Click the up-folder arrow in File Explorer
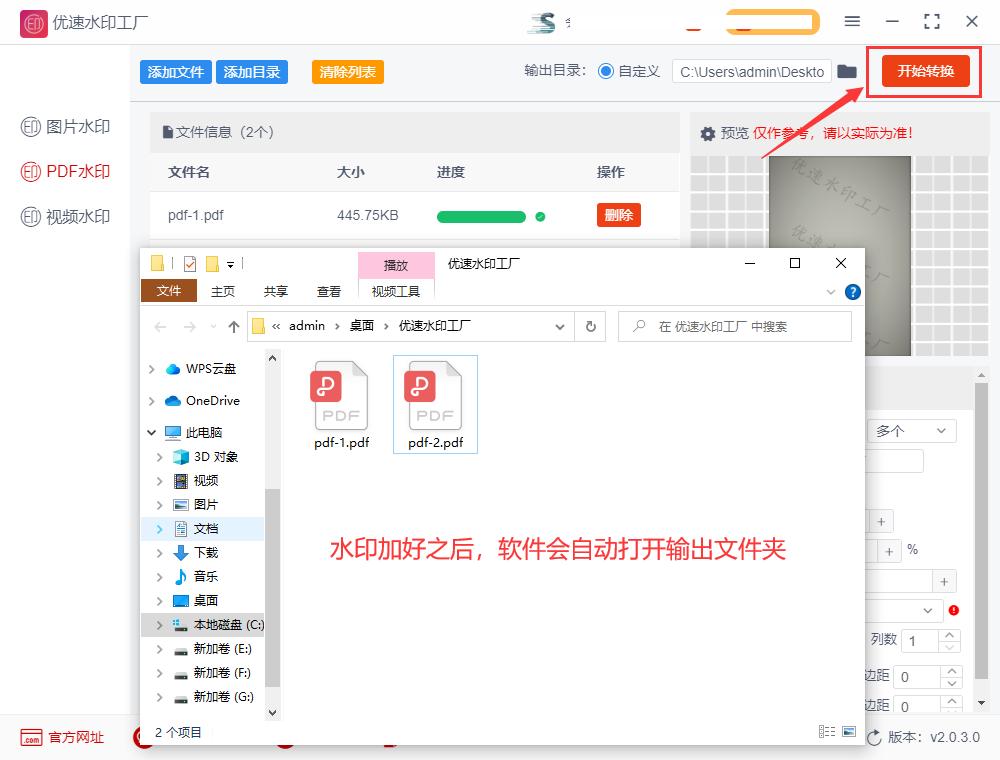 point(233,326)
